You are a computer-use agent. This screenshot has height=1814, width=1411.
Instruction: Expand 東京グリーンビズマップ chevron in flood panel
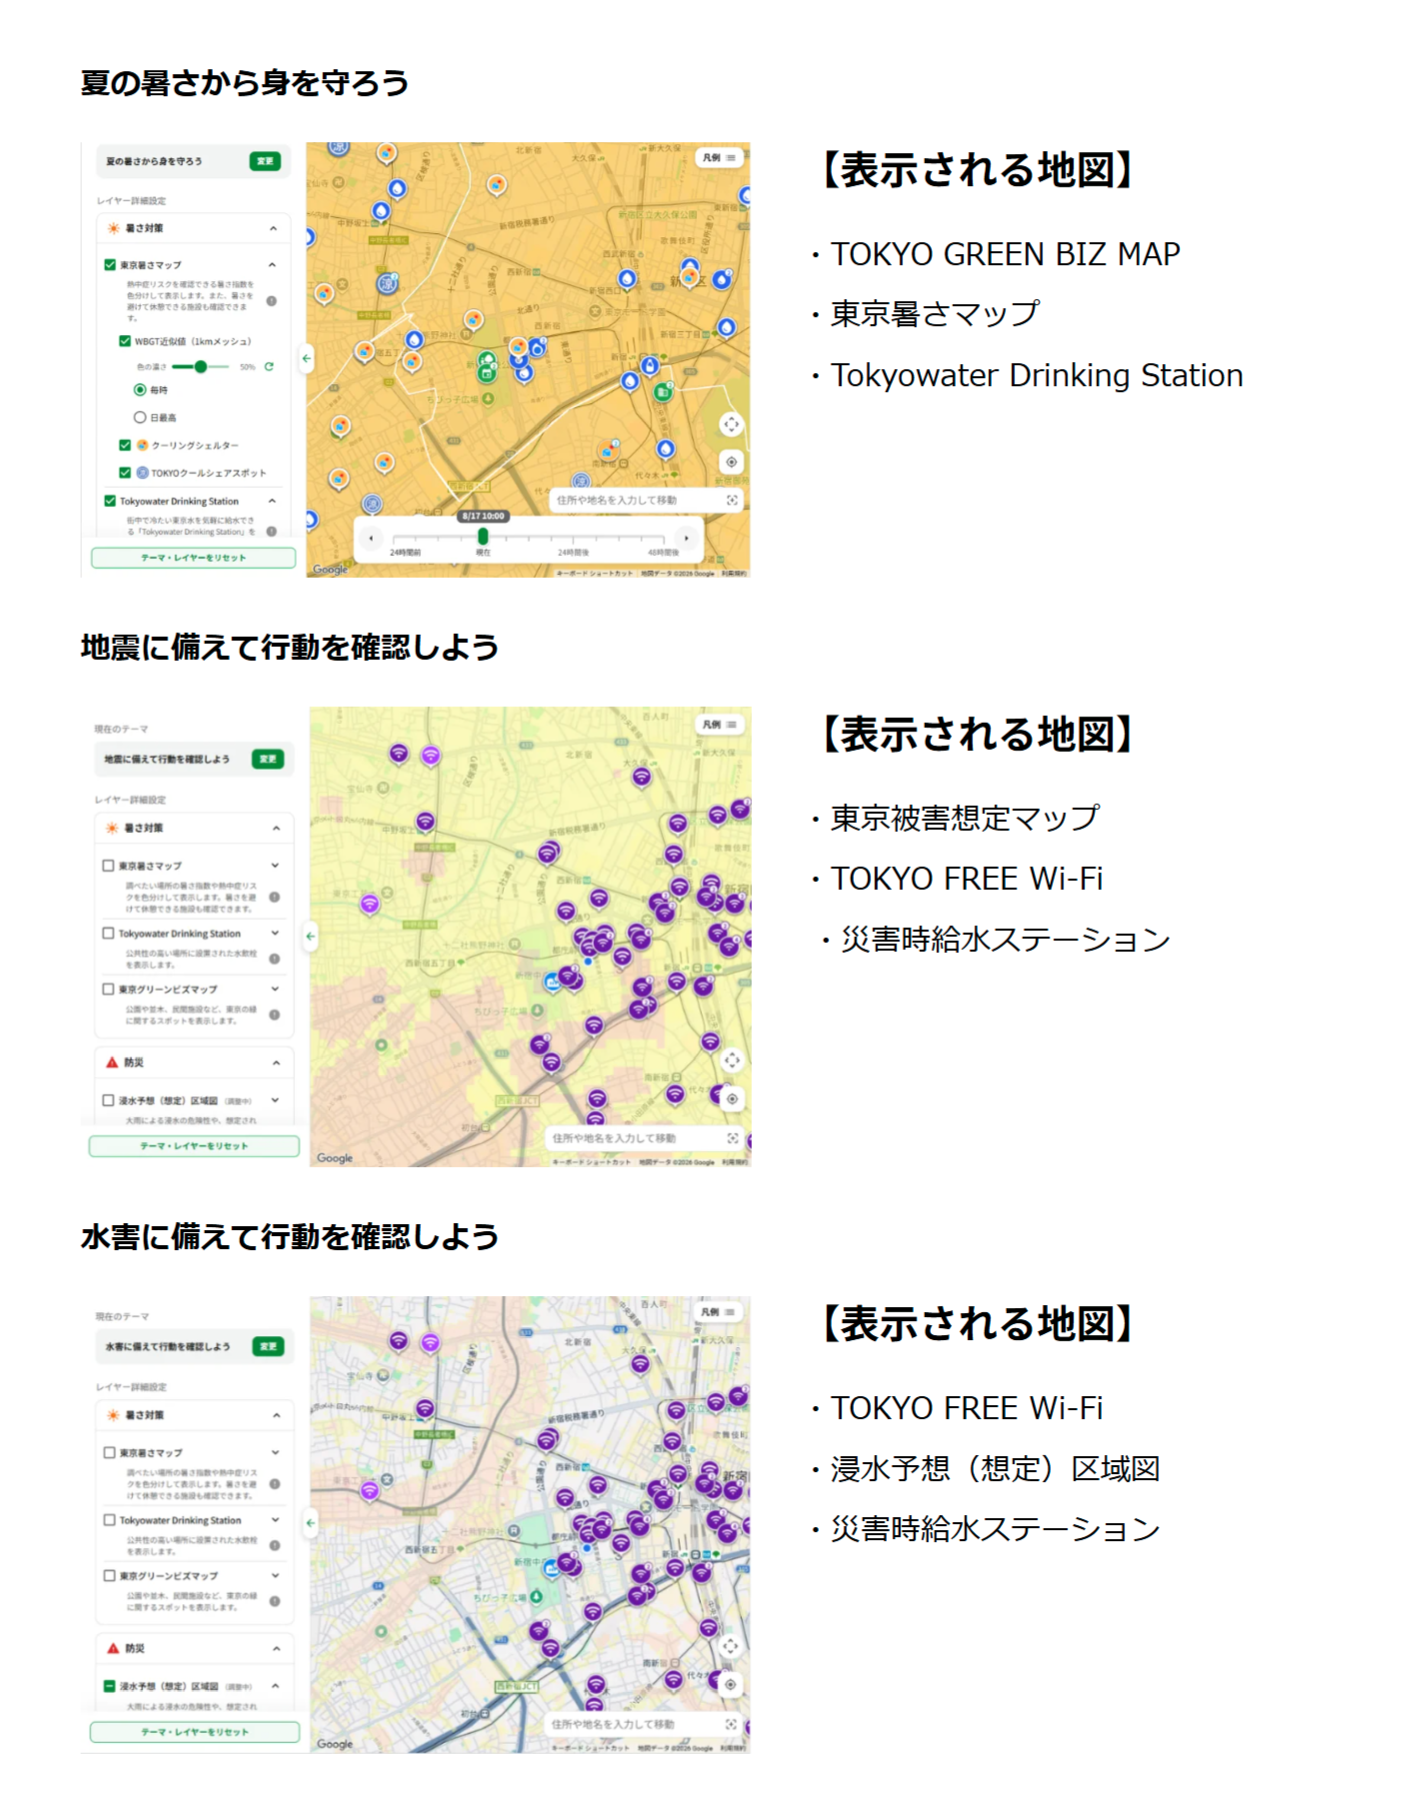[x=275, y=1575]
